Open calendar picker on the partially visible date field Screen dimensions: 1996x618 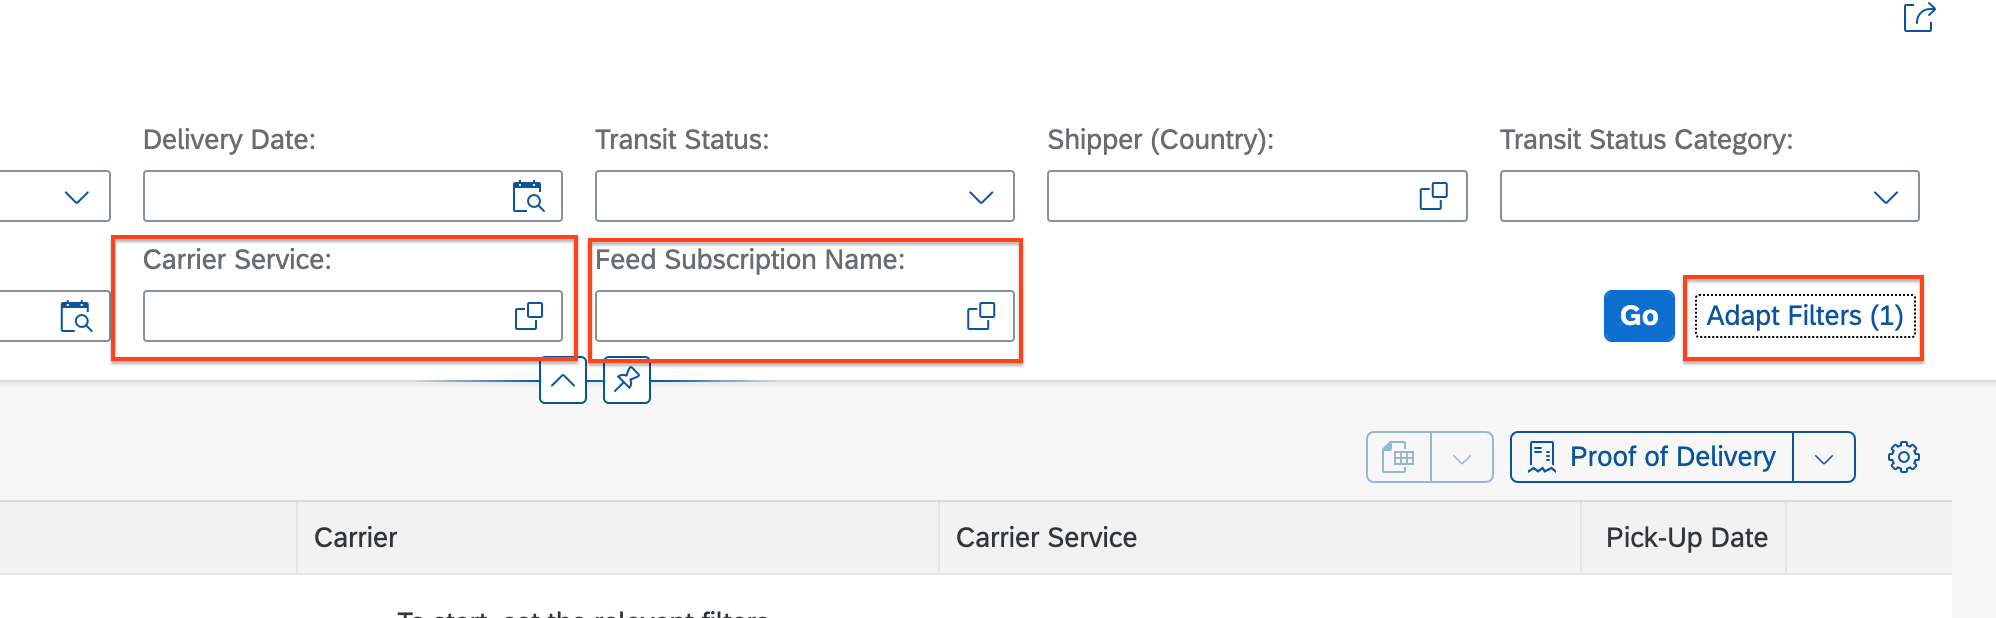click(76, 316)
